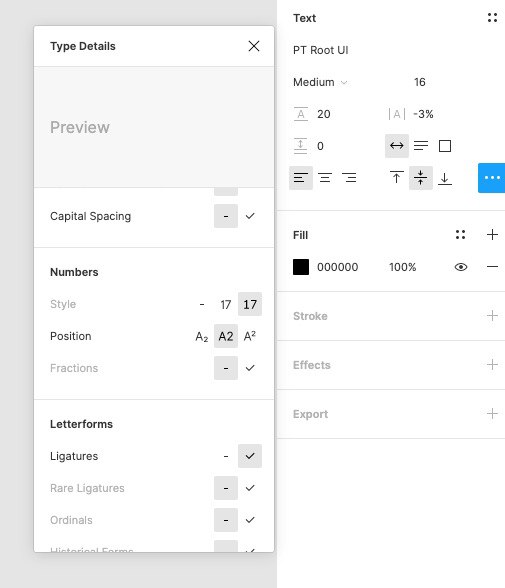The height and width of the screenshot is (588, 505).
Task: Toggle fill visibility eye icon
Action: point(461,267)
